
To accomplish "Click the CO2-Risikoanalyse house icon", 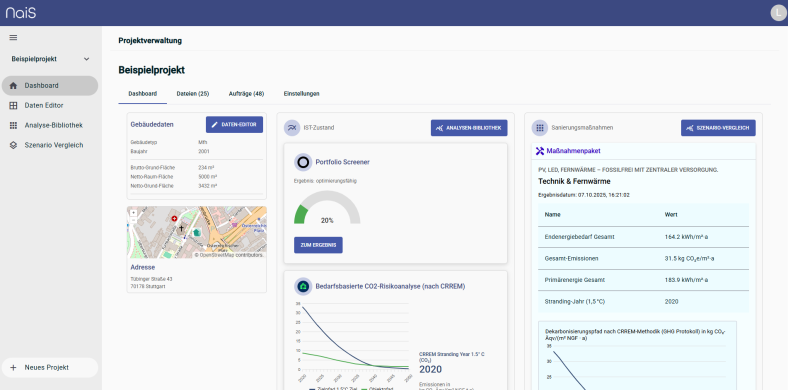I will point(303,286).
